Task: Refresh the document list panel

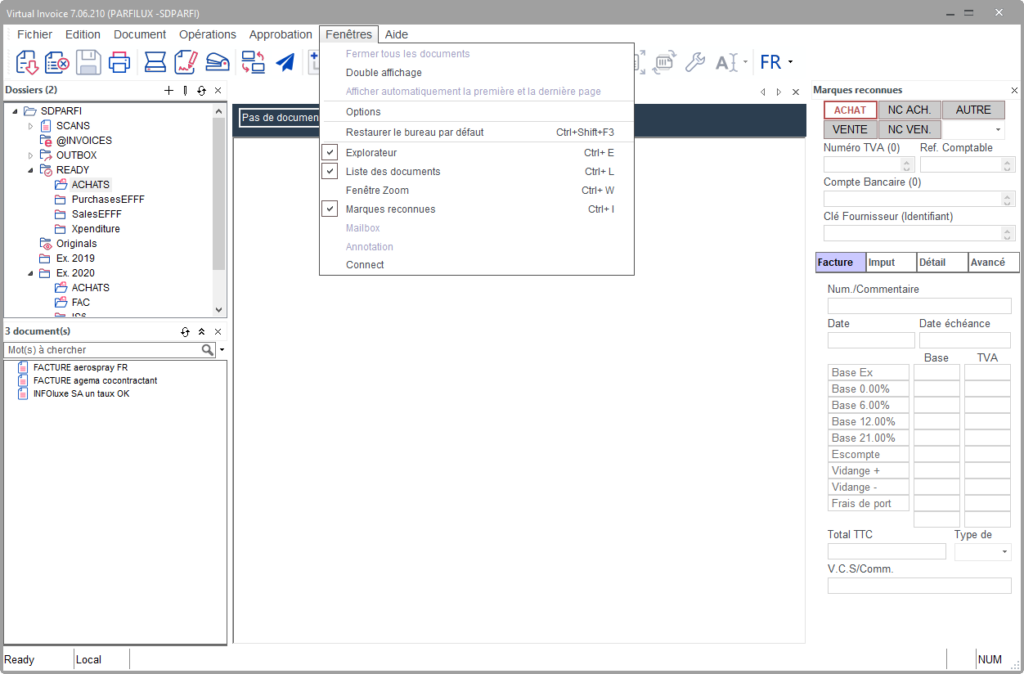Action: 185,332
